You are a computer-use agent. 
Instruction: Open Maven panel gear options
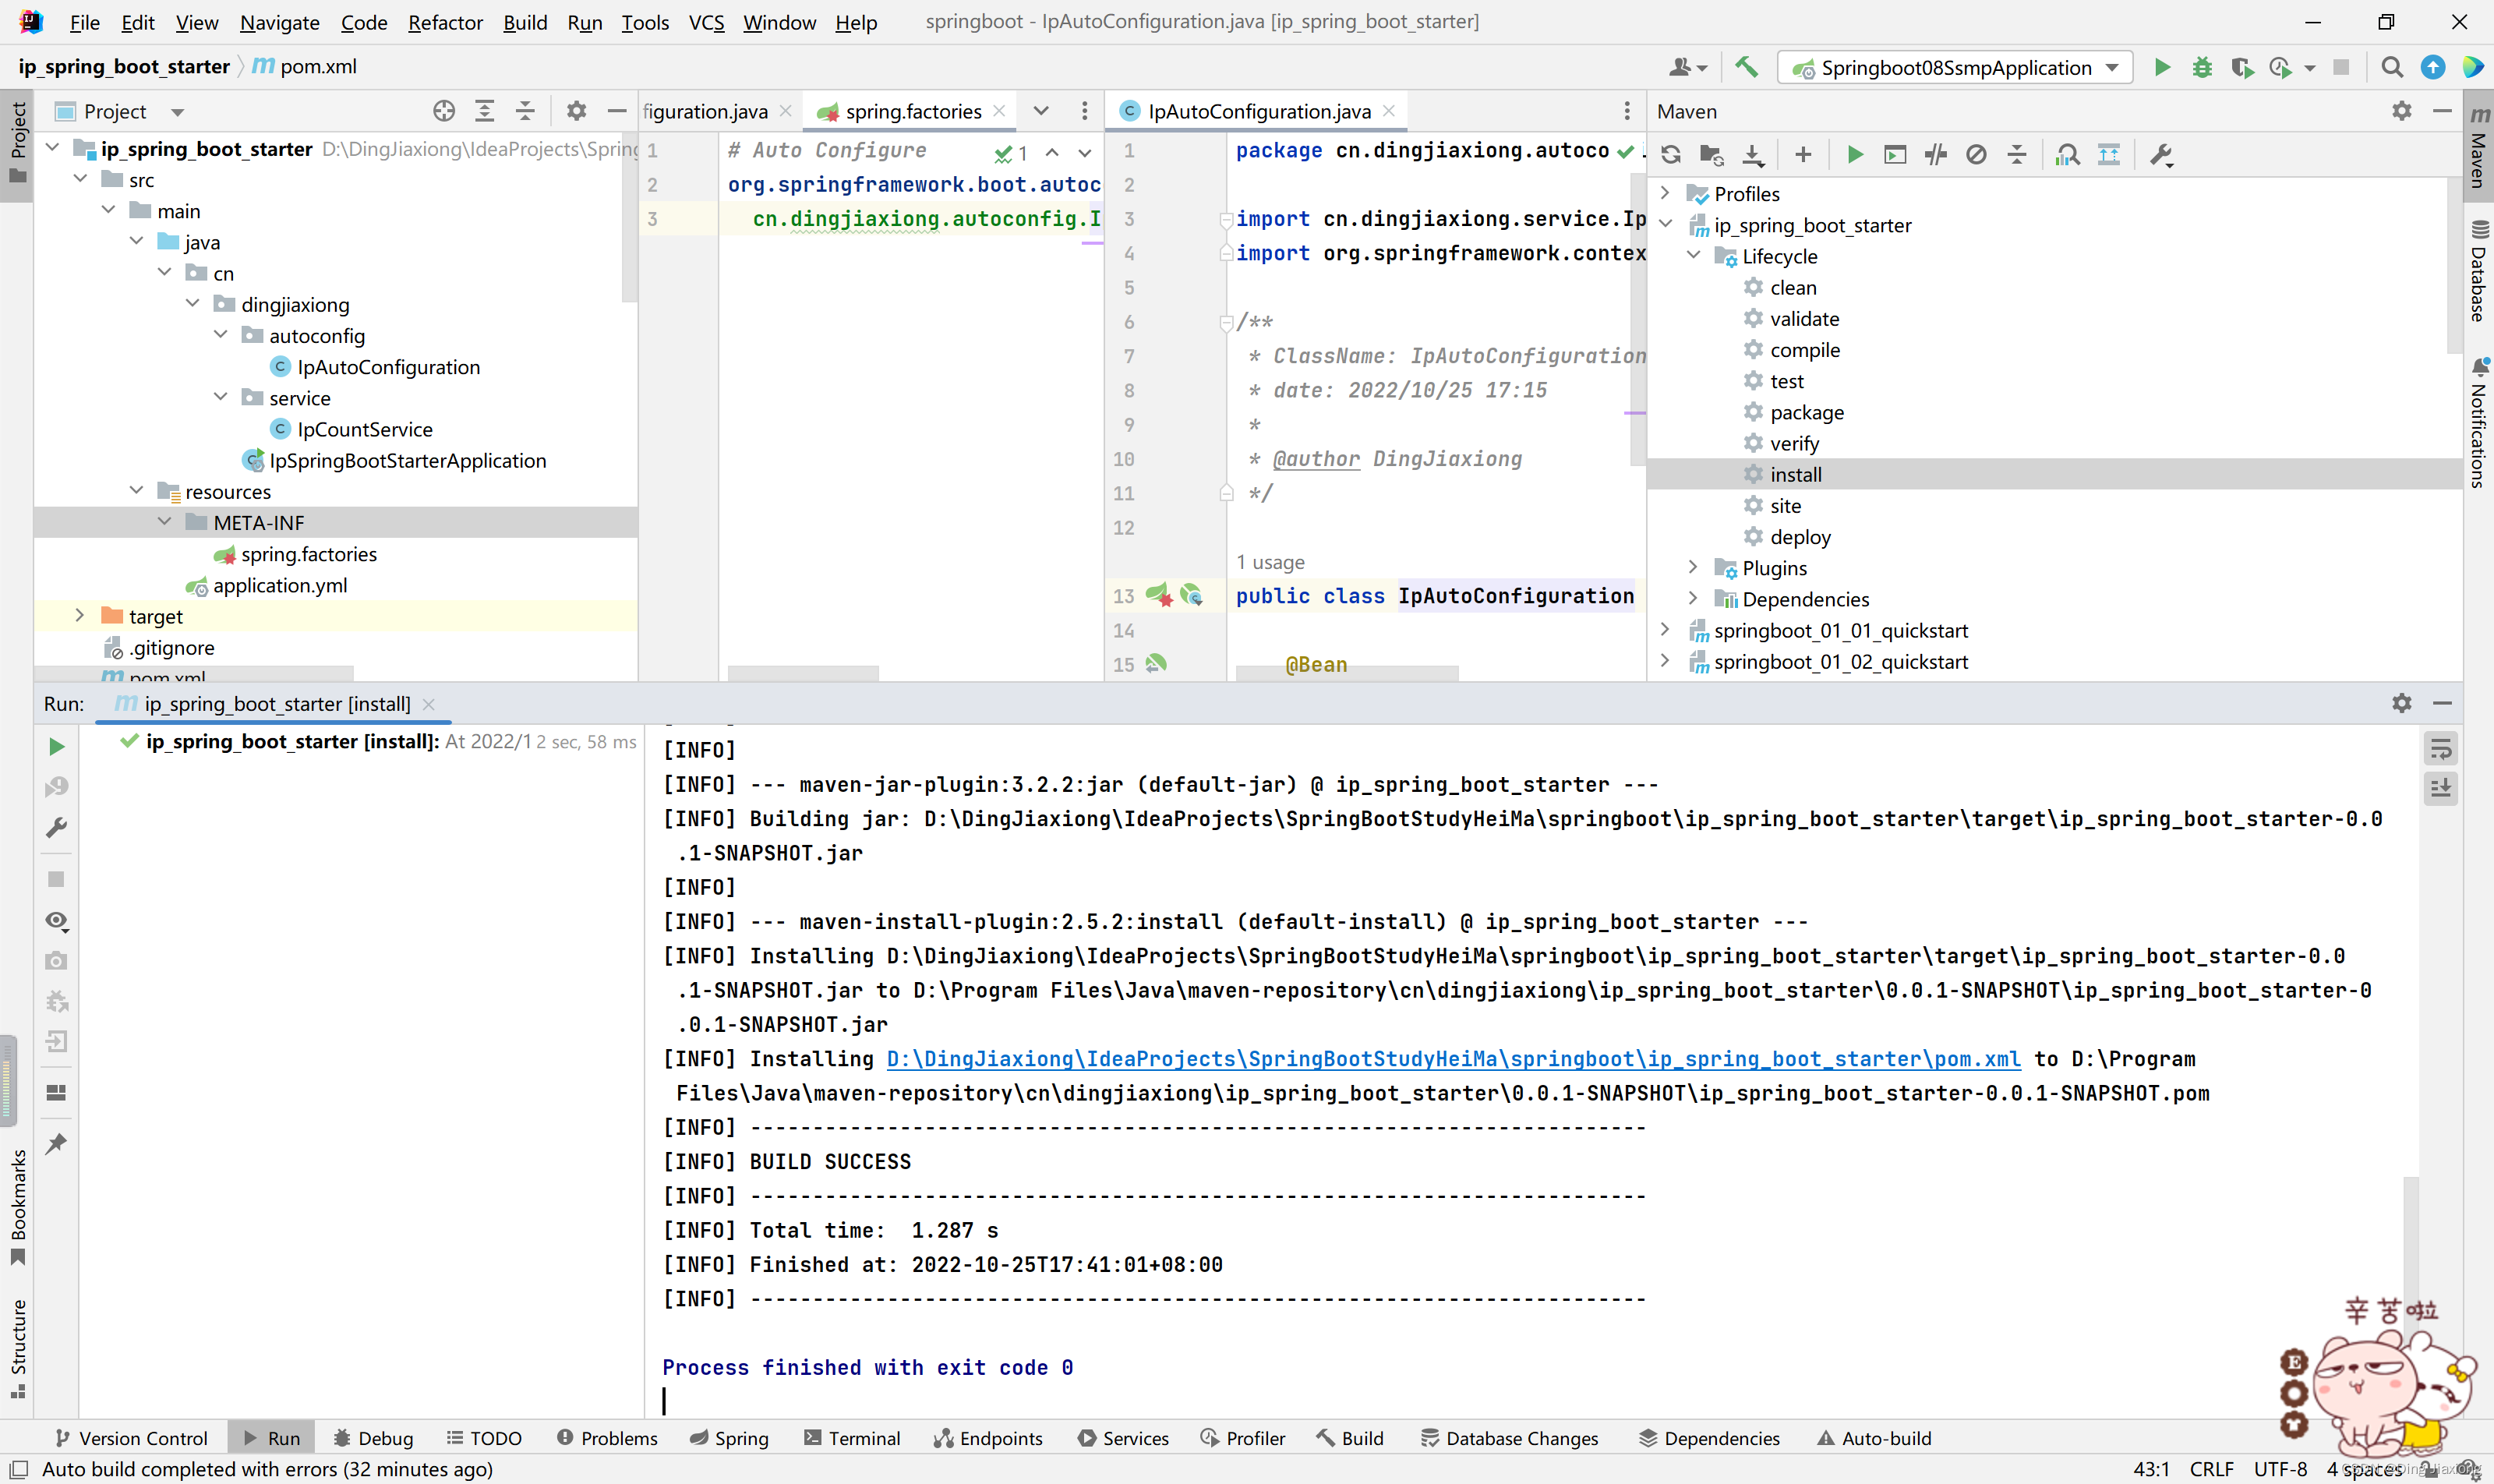pyautogui.click(x=2402, y=111)
